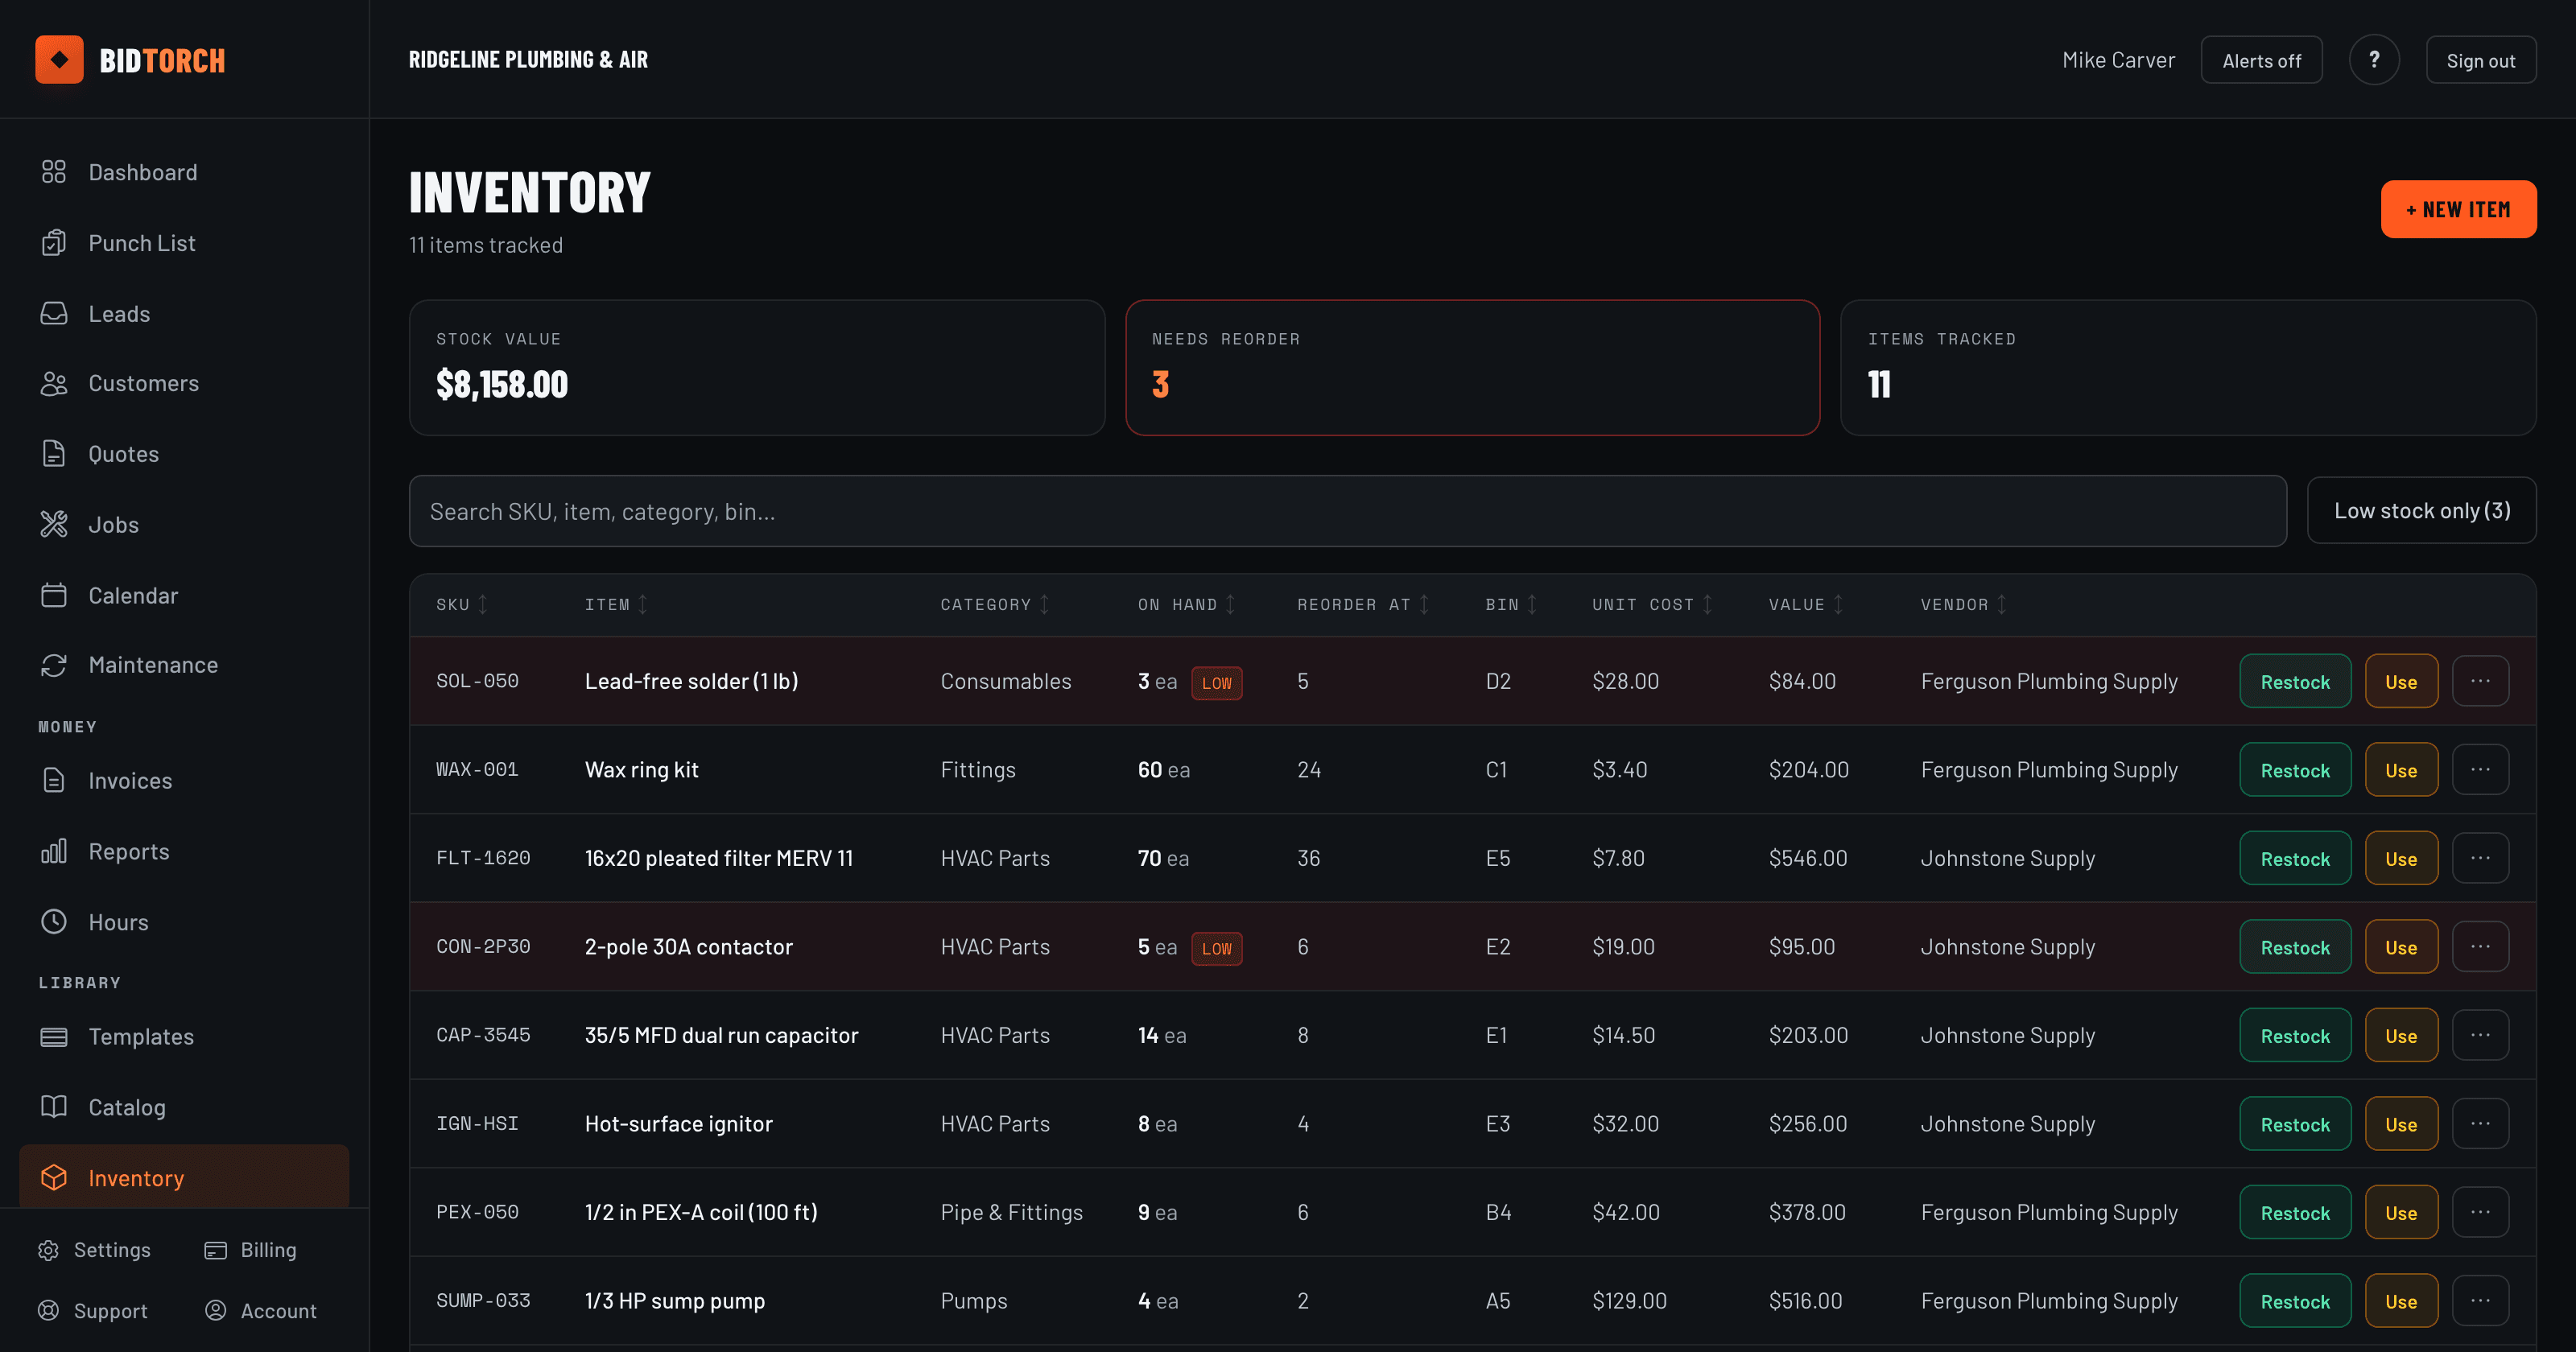Open the Customers section
This screenshot has width=2576, height=1352.
point(184,383)
